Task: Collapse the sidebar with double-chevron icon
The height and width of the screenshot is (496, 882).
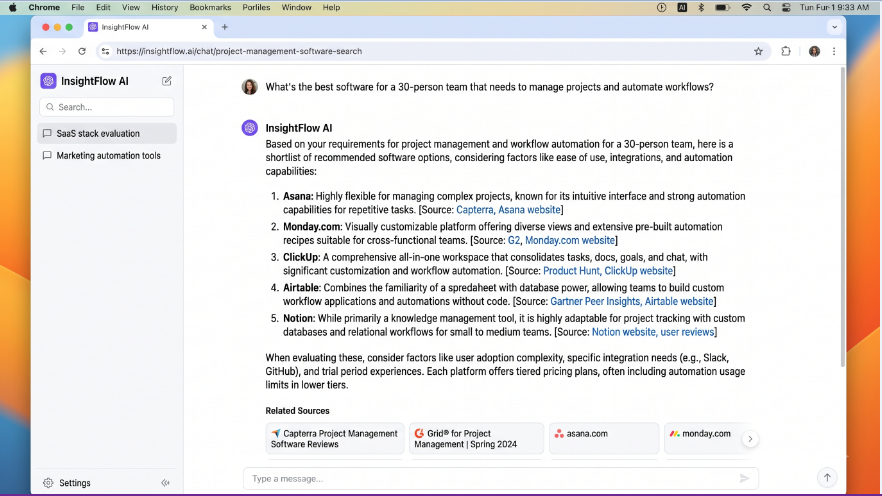Action: tap(165, 483)
